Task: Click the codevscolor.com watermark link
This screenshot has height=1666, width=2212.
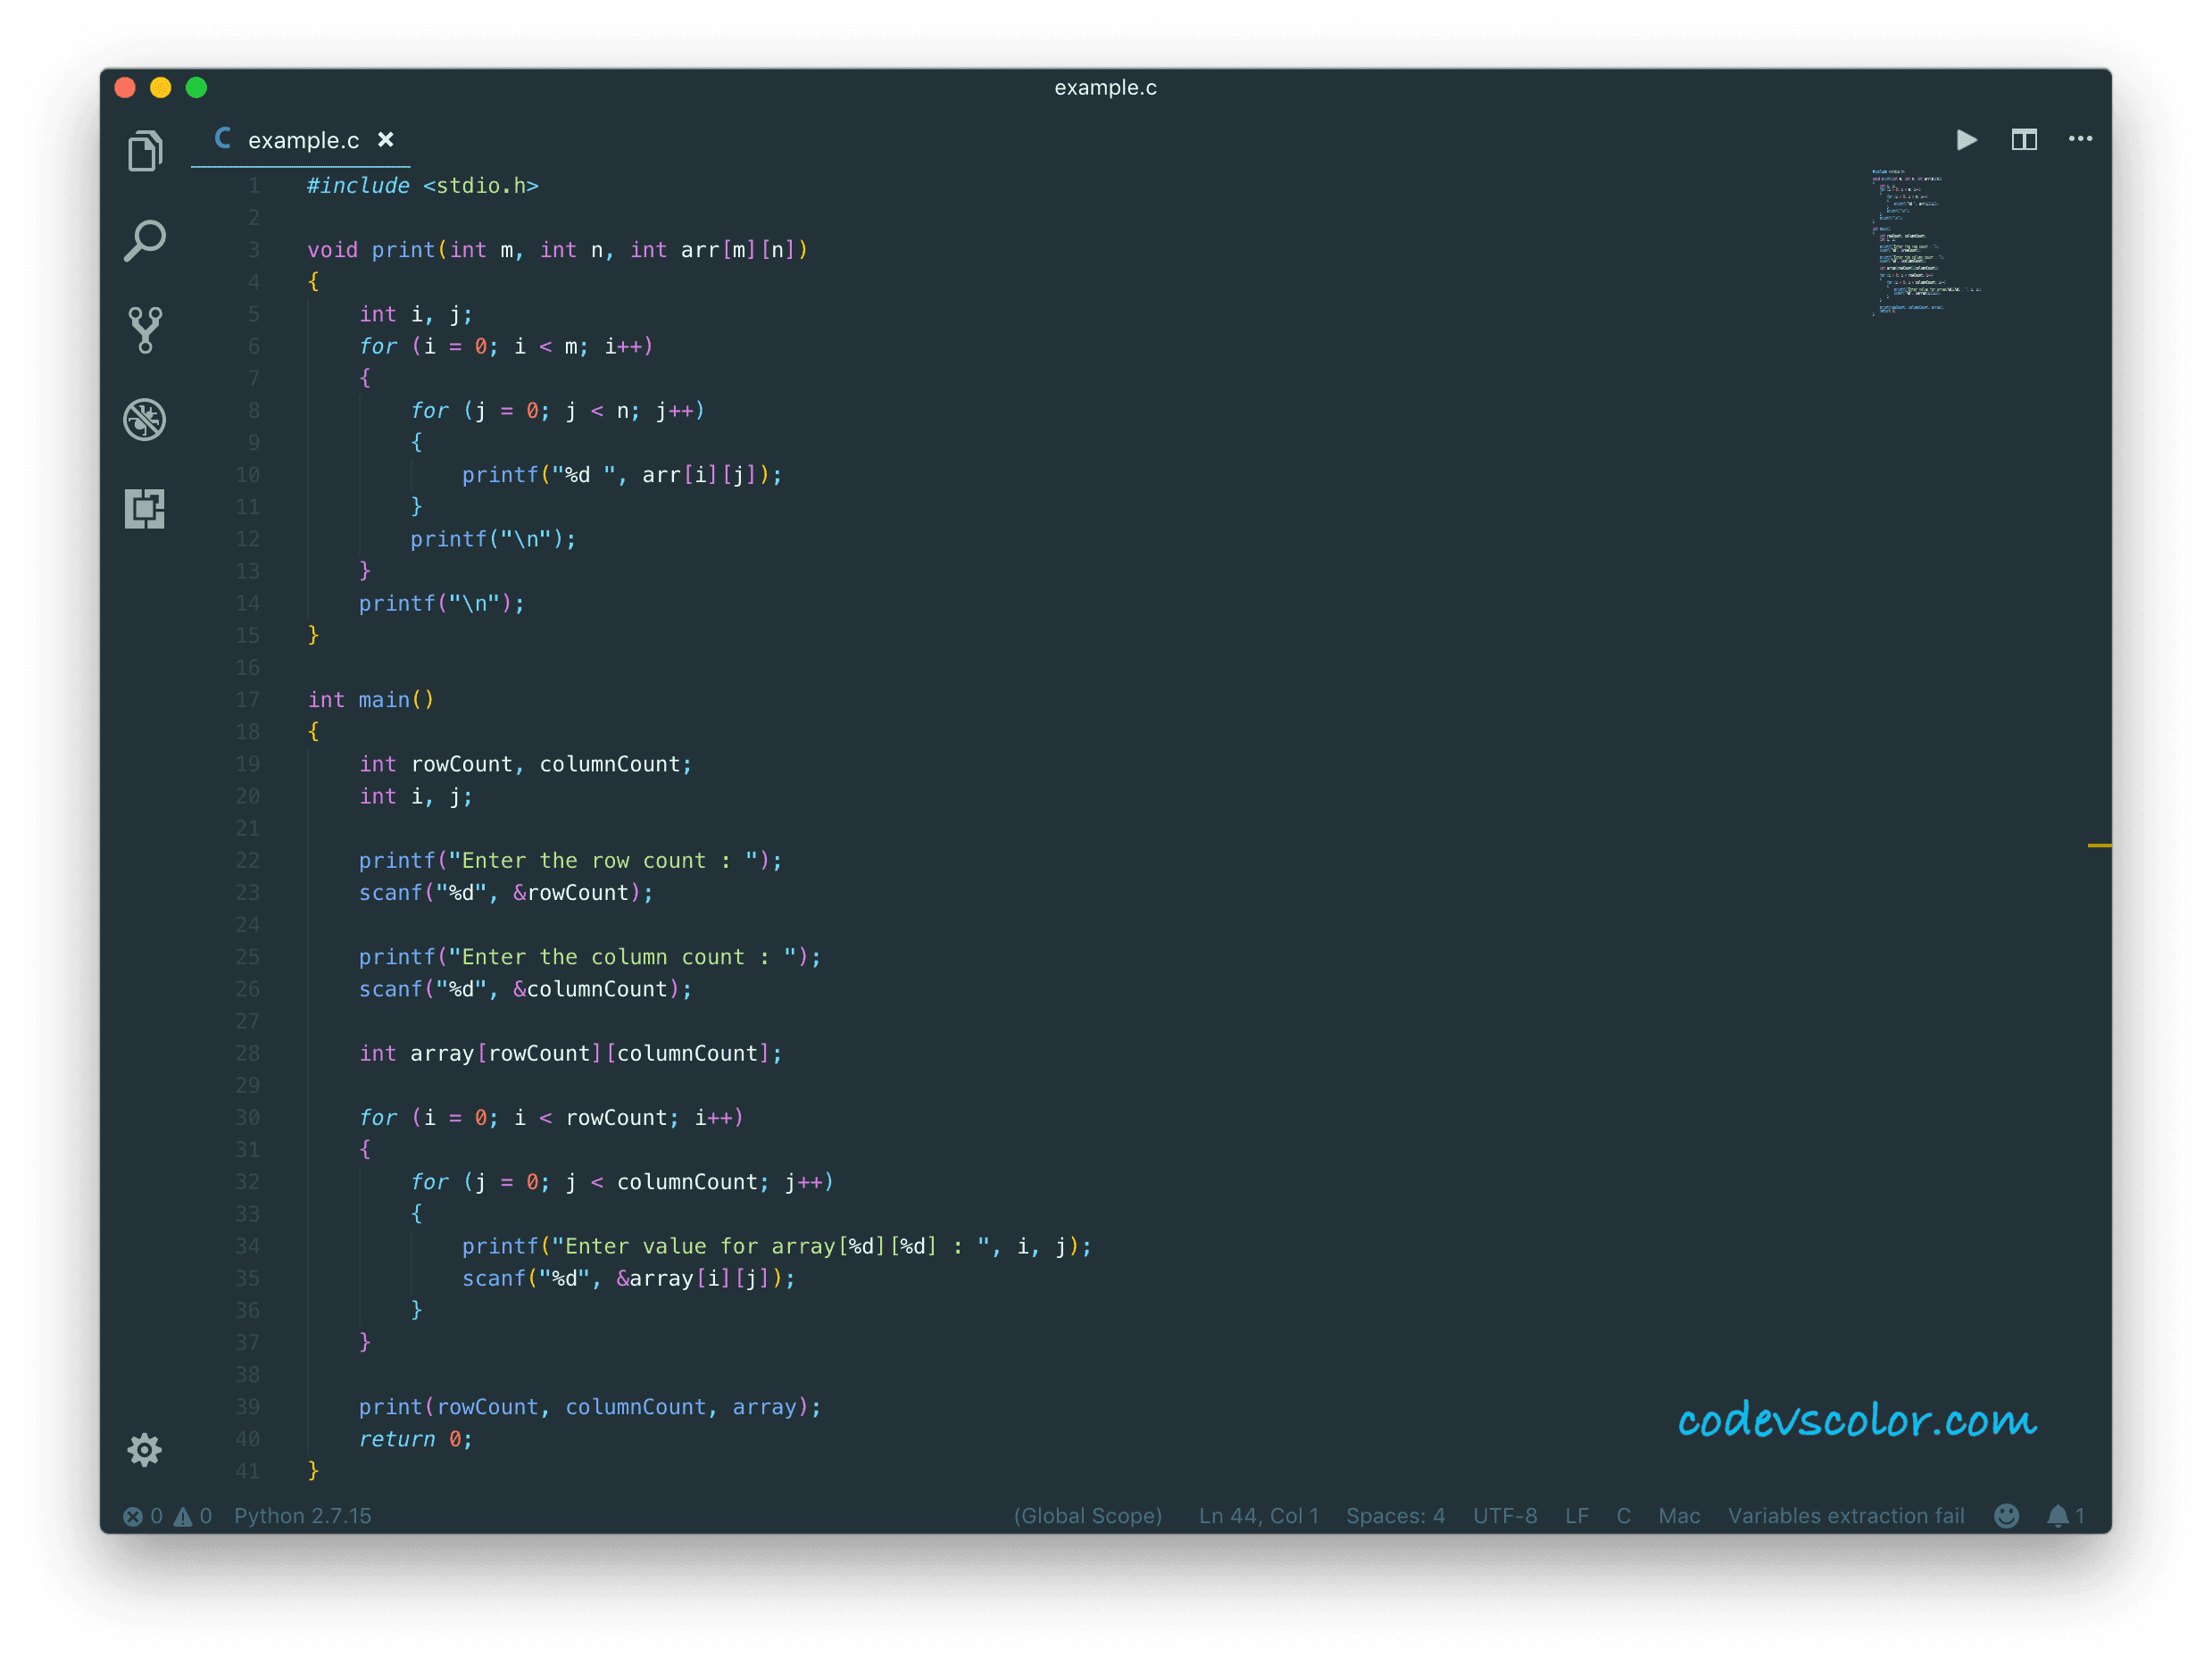Action: 1856,1420
